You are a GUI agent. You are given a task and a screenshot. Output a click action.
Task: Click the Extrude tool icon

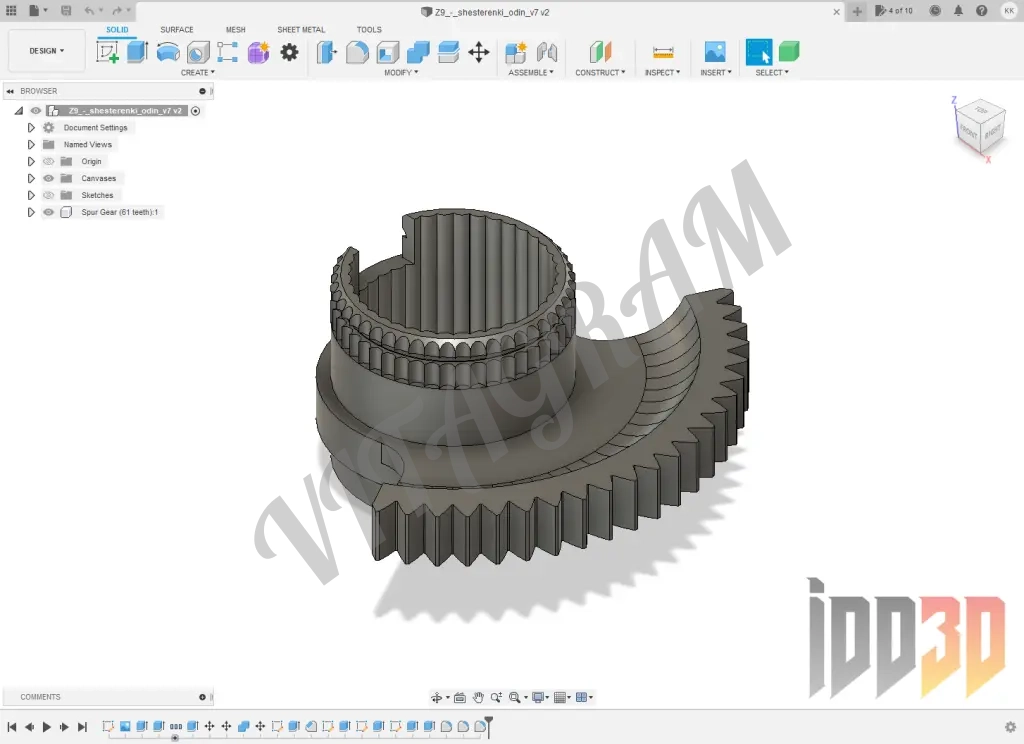pos(137,52)
